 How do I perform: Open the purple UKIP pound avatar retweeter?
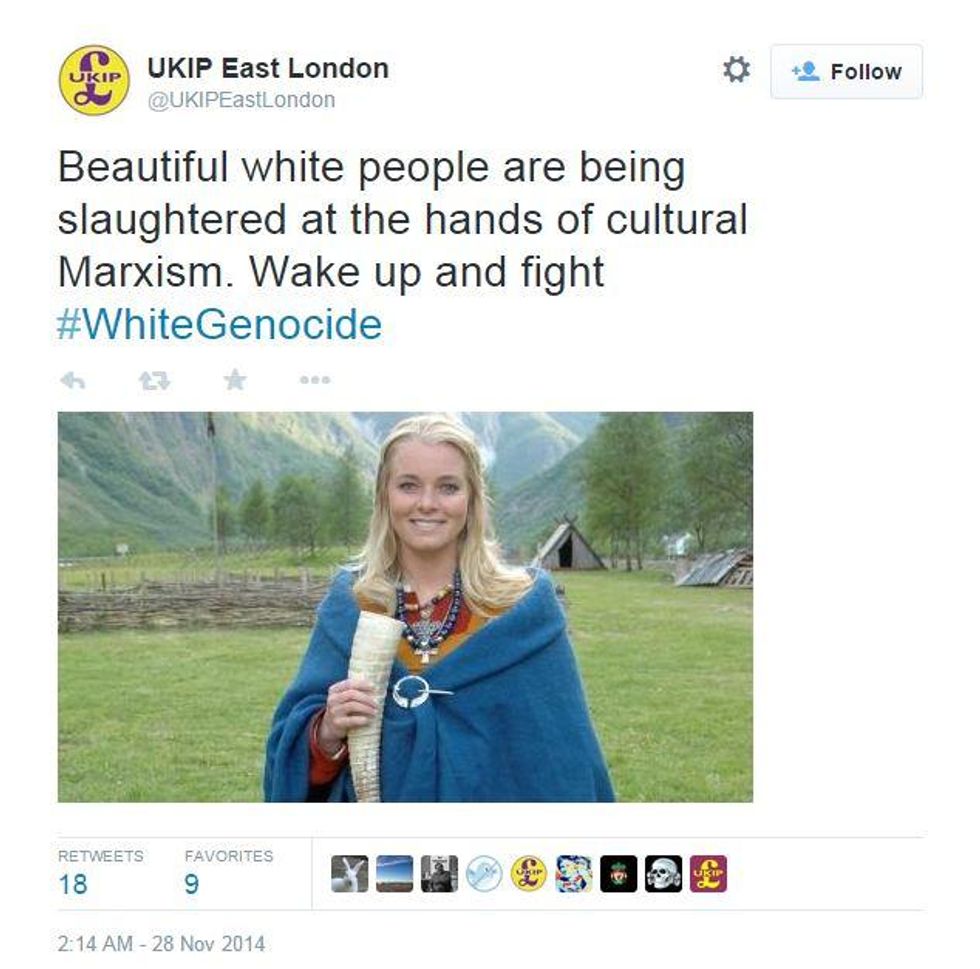pos(709,873)
